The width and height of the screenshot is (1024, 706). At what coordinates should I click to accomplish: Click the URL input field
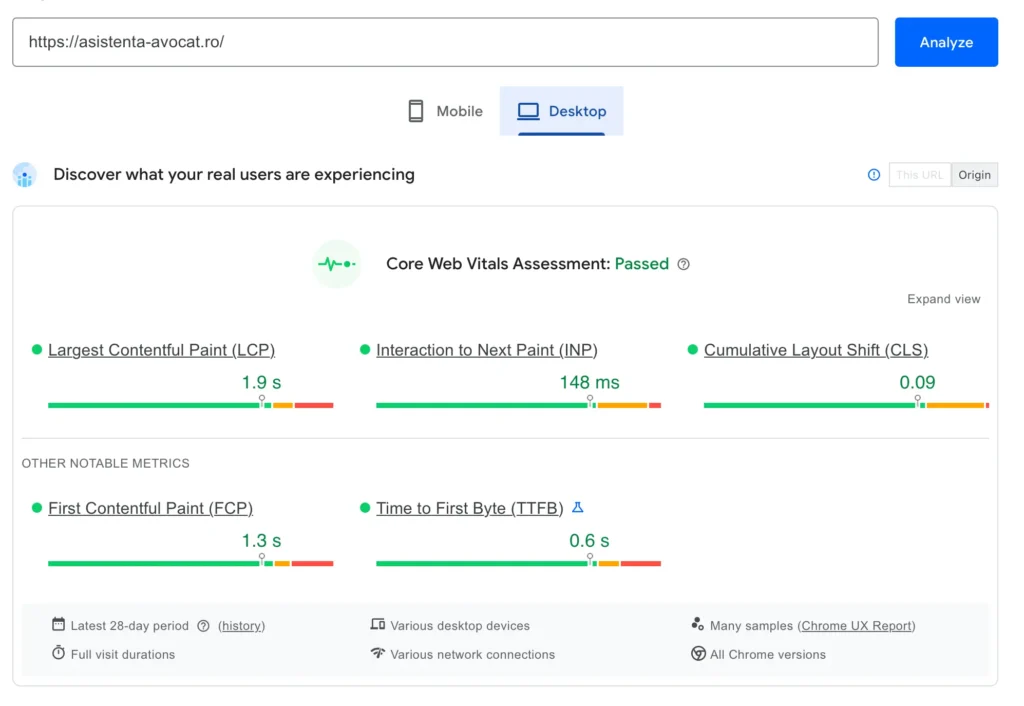[x=445, y=42]
